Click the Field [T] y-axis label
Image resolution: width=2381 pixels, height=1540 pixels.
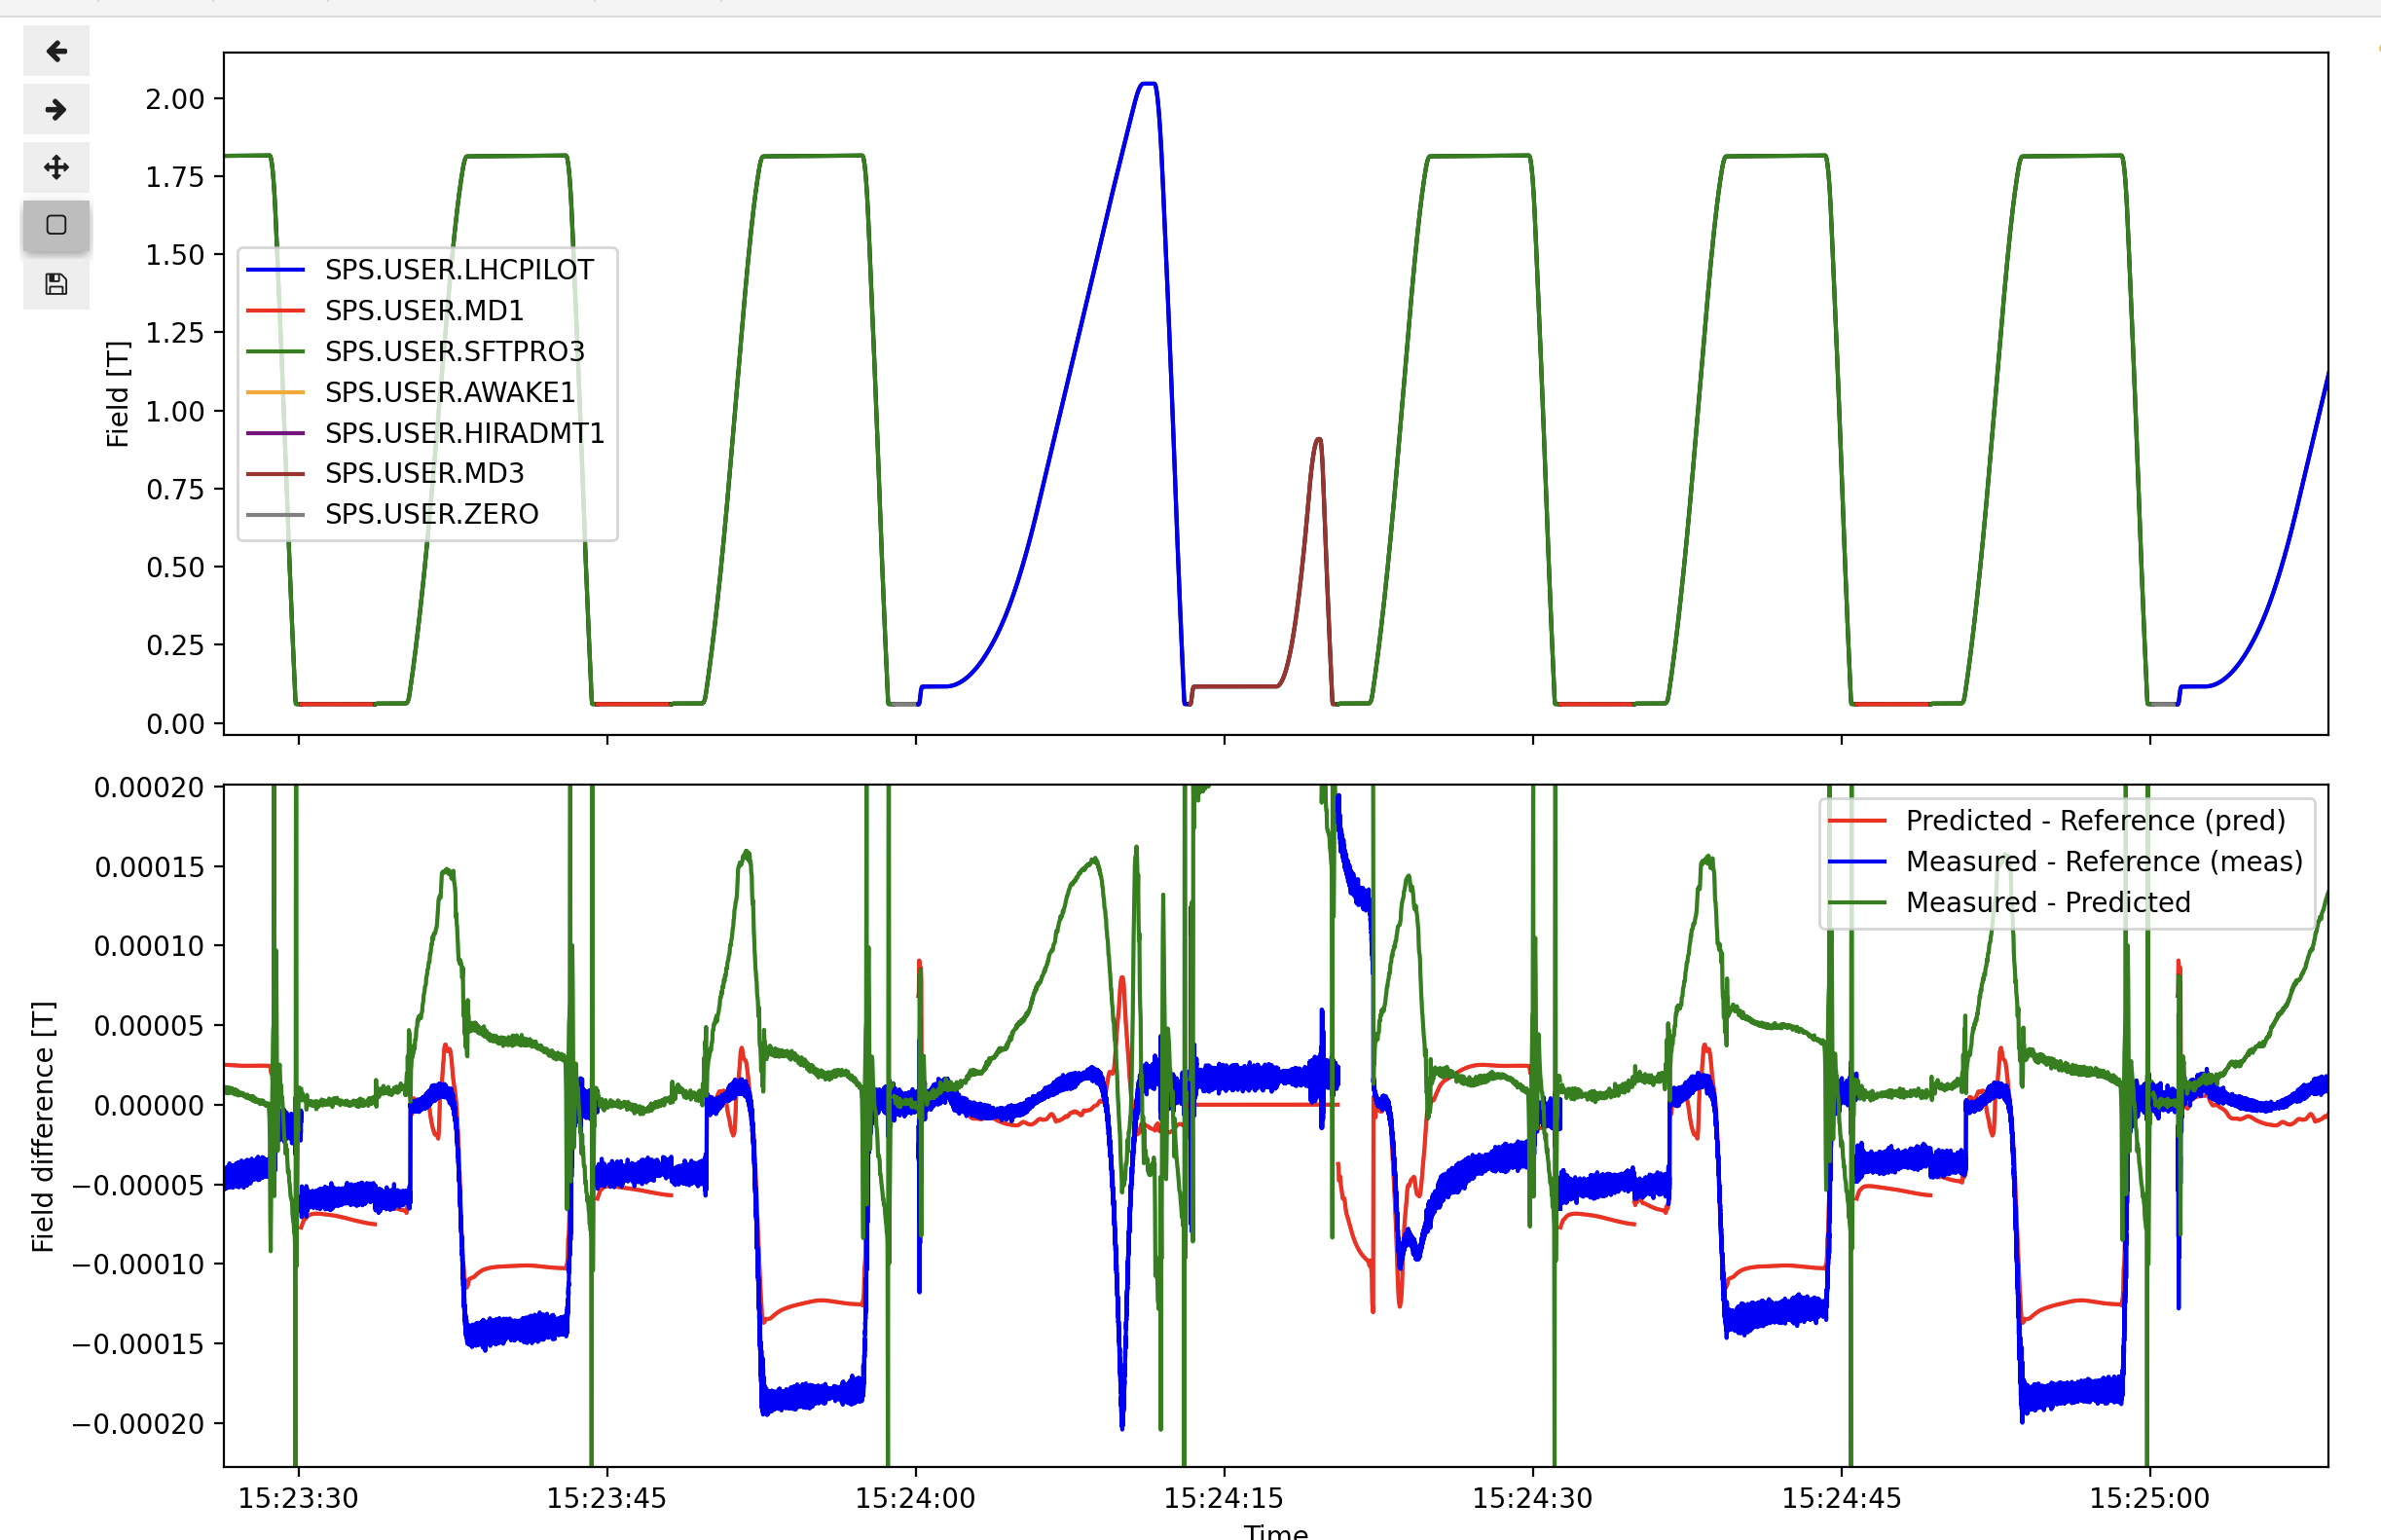coord(118,394)
